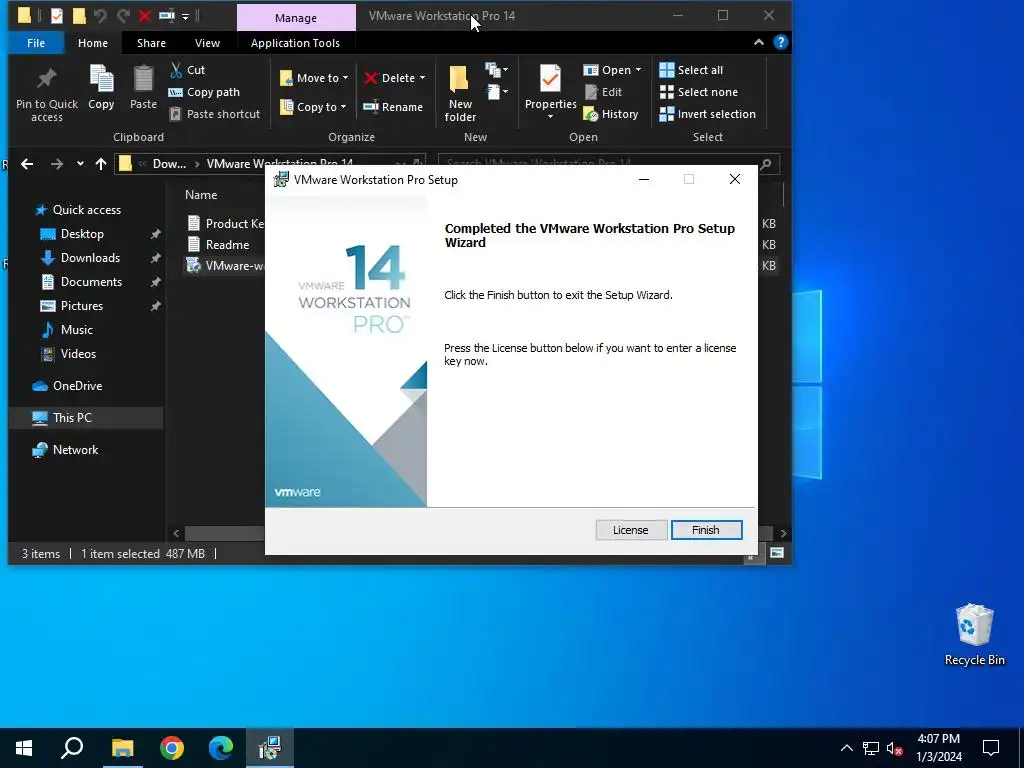This screenshot has height=768, width=1024.
Task: Open the Recent locations dropdown chevron
Action: tap(80, 164)
